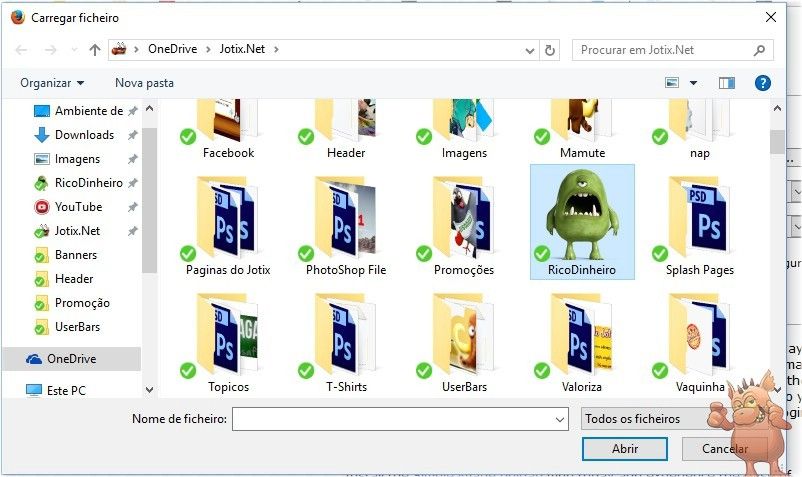
Task: Click the Cancelar button
Action: [x=725, y=449]
